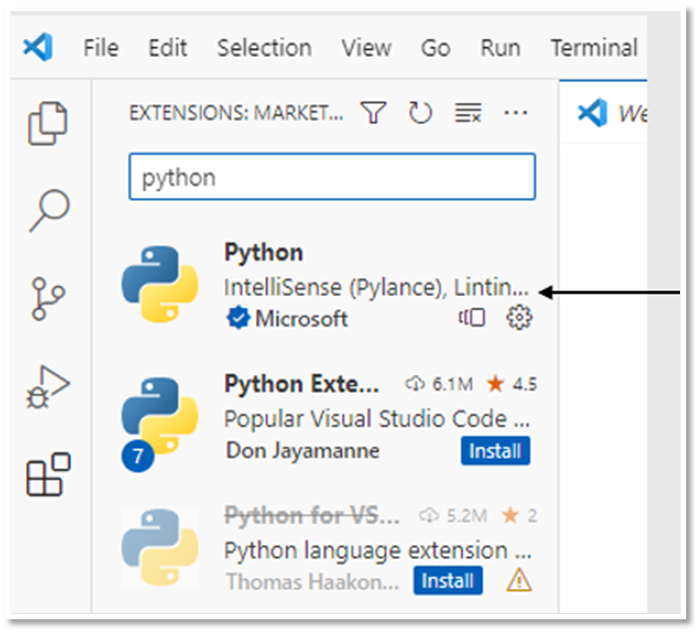Click the deprecated warning triangle icon
699x632 pixels.
[x=519, y=580]
